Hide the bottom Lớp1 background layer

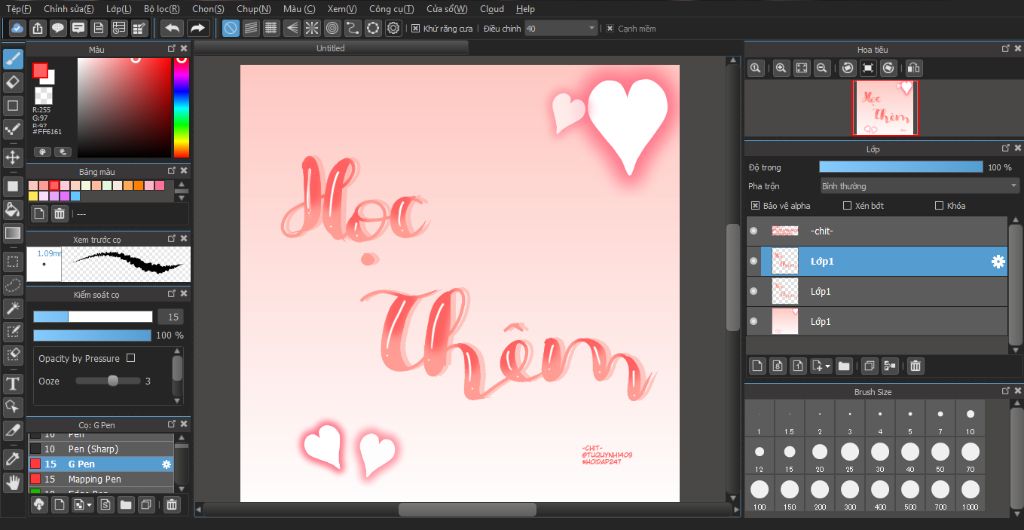coord(754,321)
